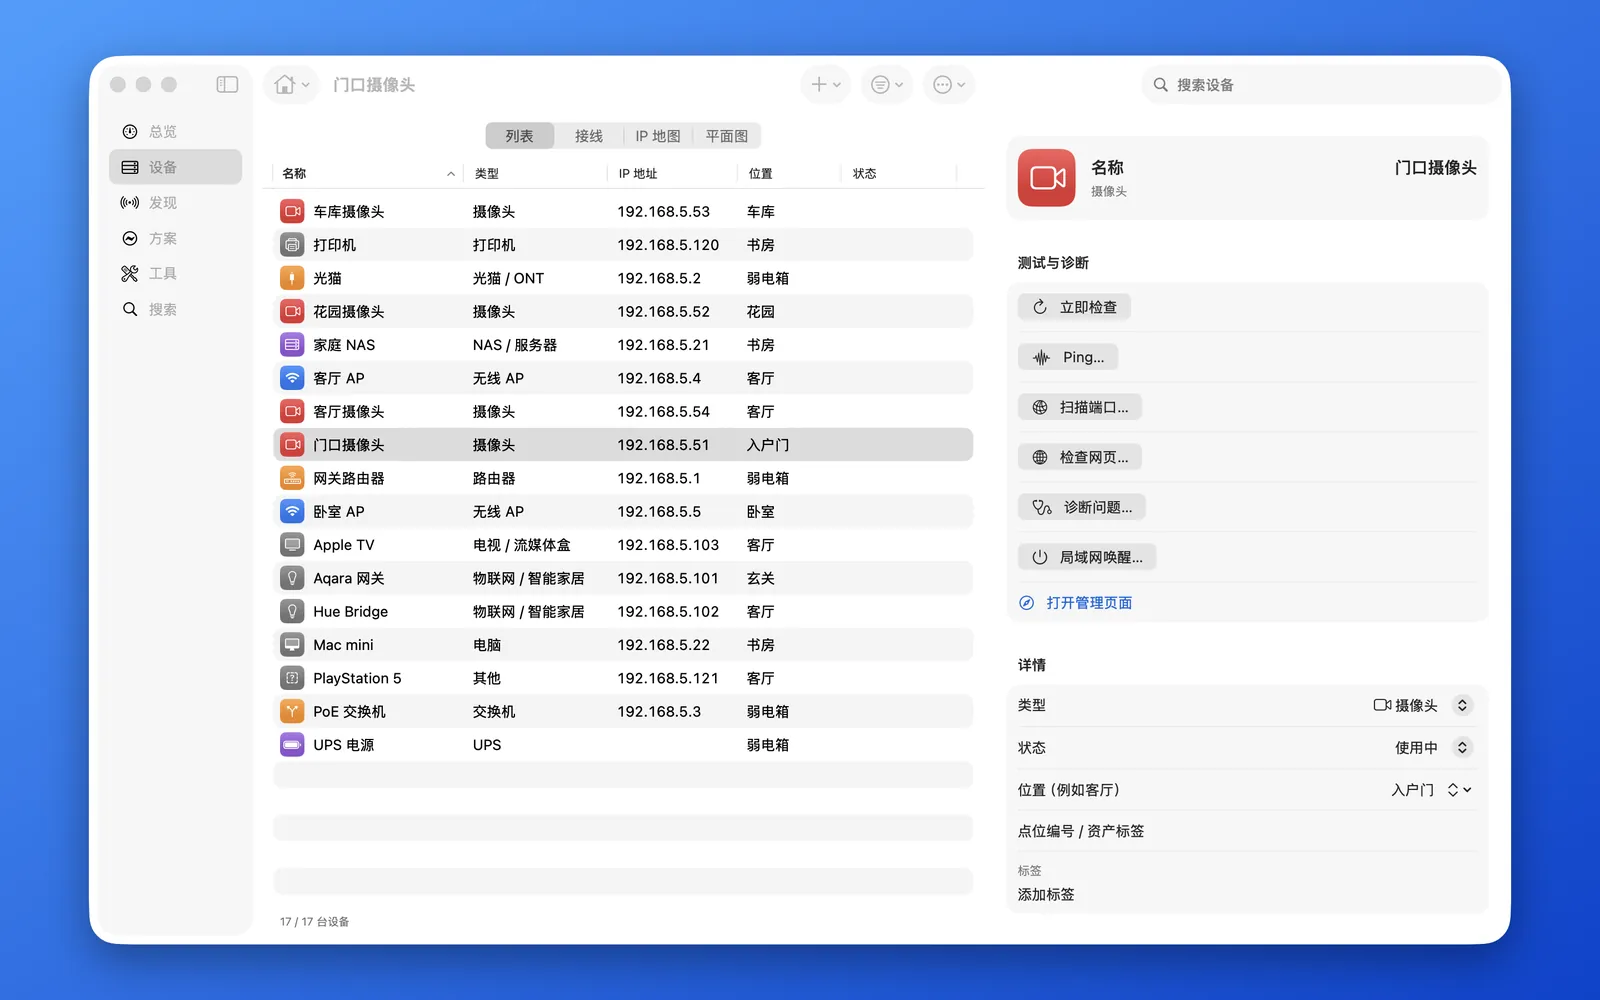Switch to the 平面图 tab
Screen dimensions: 1600x1000
click(727, 136)
